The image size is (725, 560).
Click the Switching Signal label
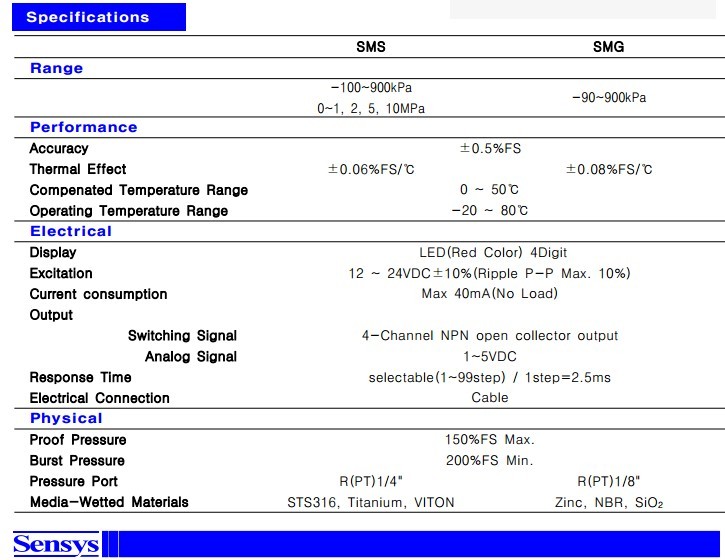click(182, 336)
